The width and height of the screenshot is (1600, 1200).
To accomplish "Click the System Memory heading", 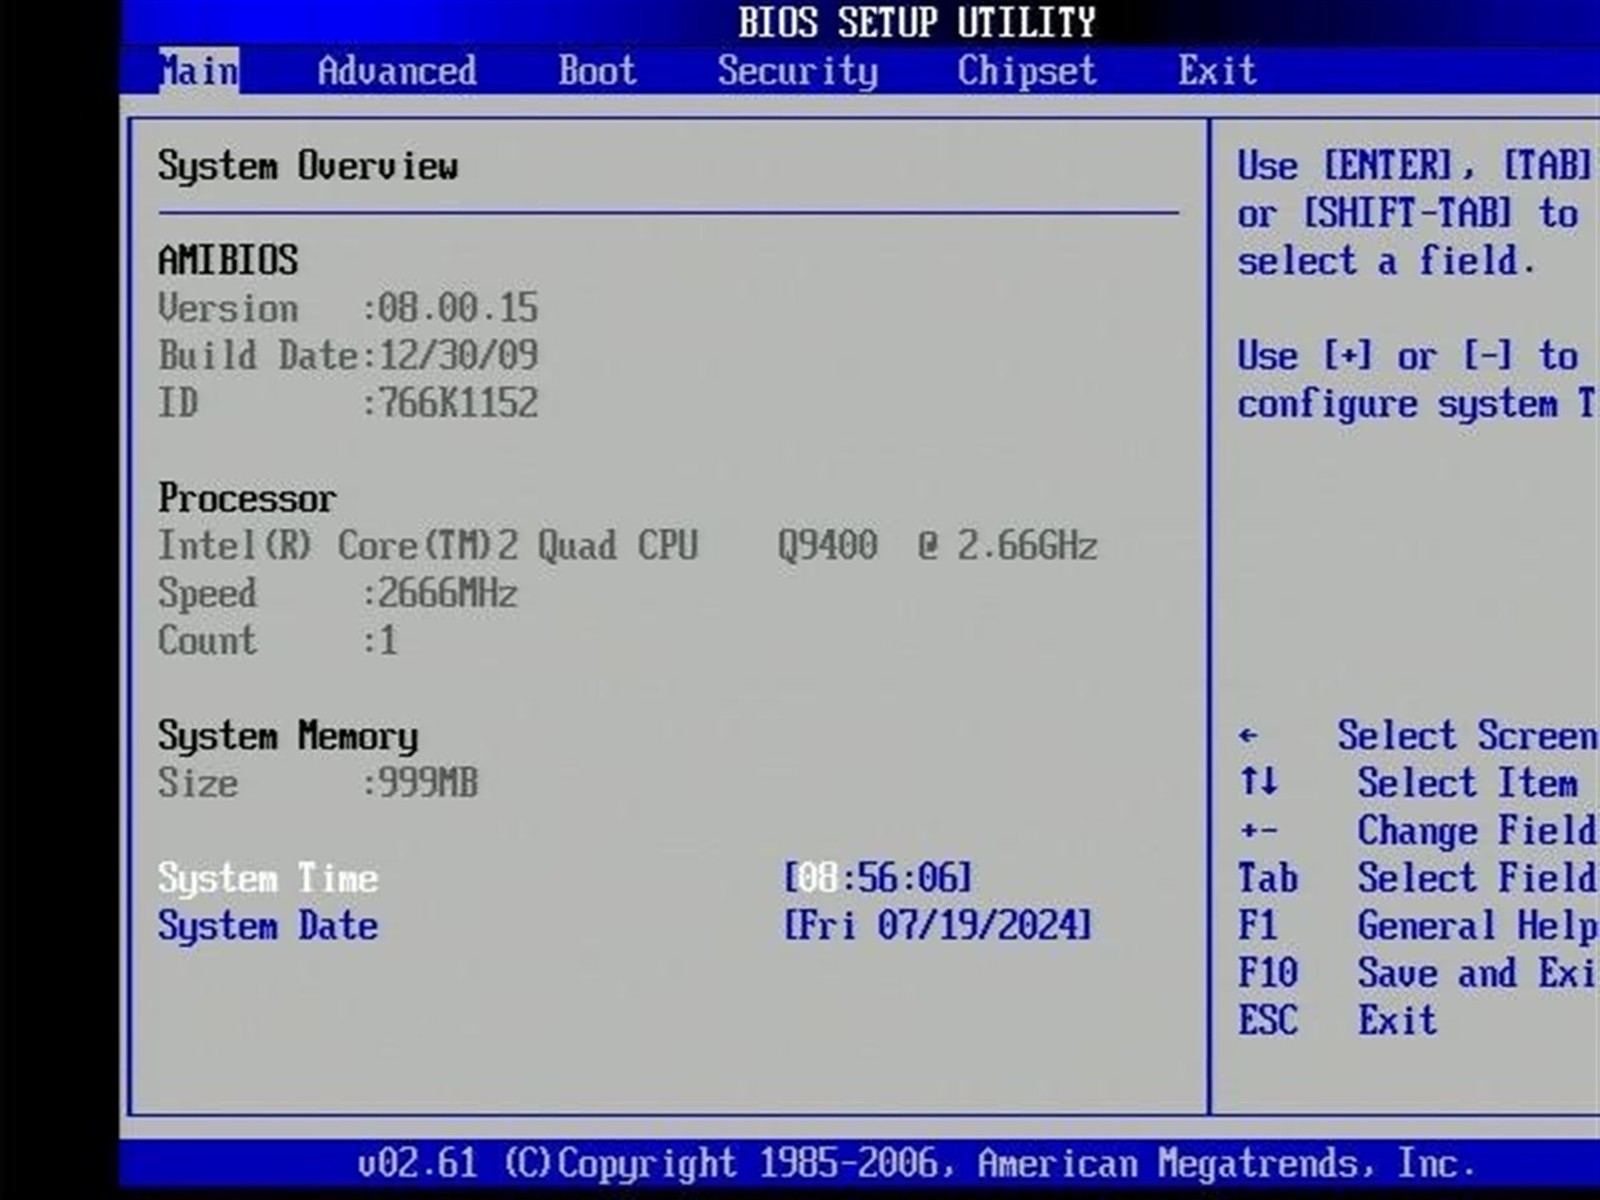I will click(288, 736).
